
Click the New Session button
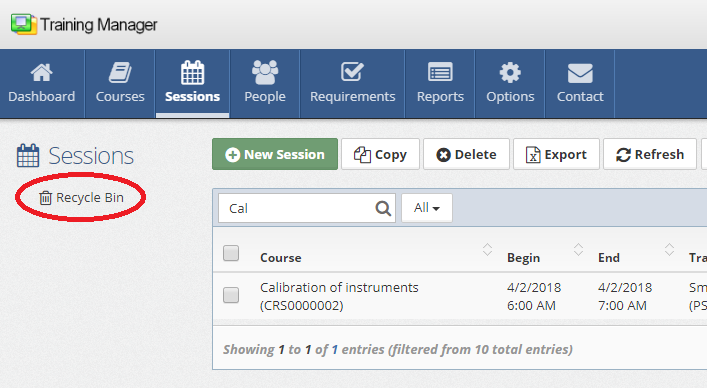tap(275, 154)
